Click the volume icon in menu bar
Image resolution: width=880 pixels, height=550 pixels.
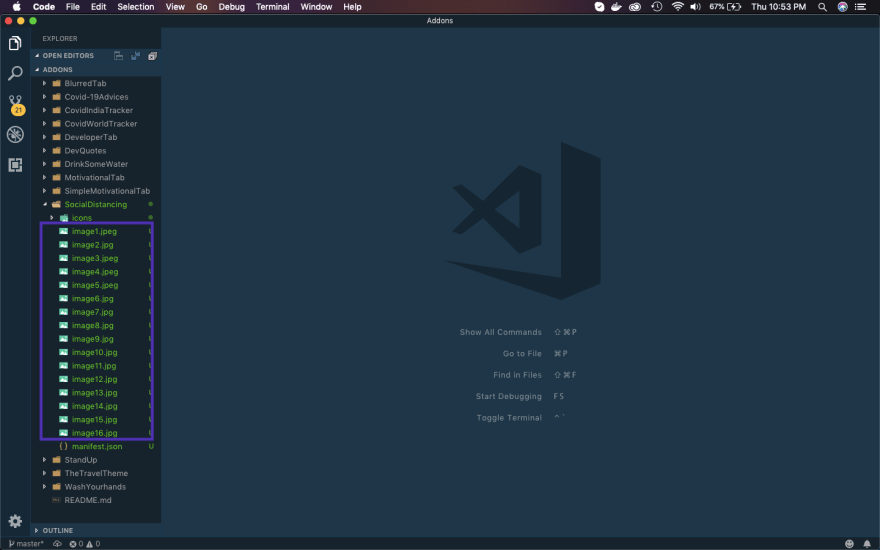click(x=695, y=7)
